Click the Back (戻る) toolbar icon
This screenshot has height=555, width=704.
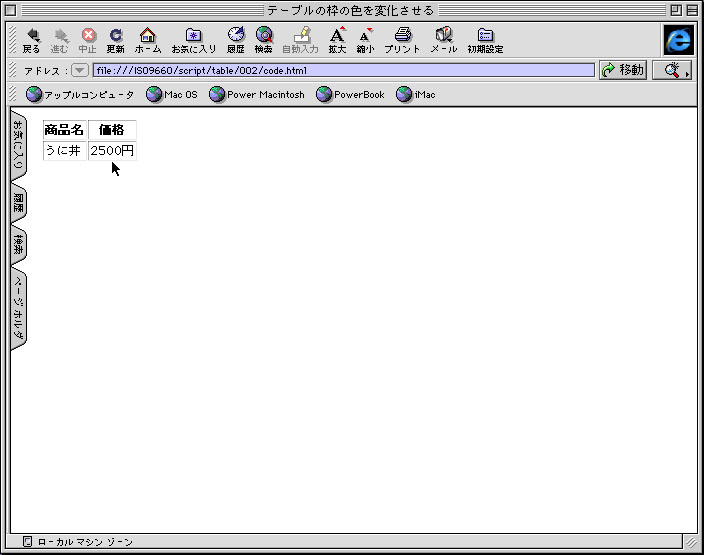click(x=31, y=40)
